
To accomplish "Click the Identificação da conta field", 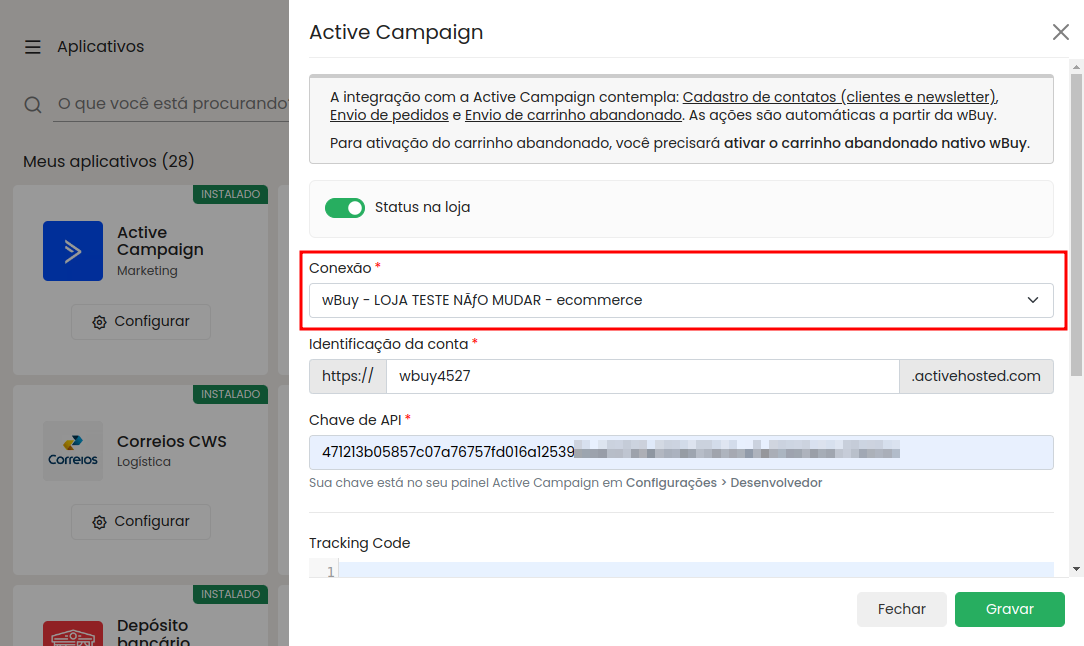I will (x=642, y=376).
